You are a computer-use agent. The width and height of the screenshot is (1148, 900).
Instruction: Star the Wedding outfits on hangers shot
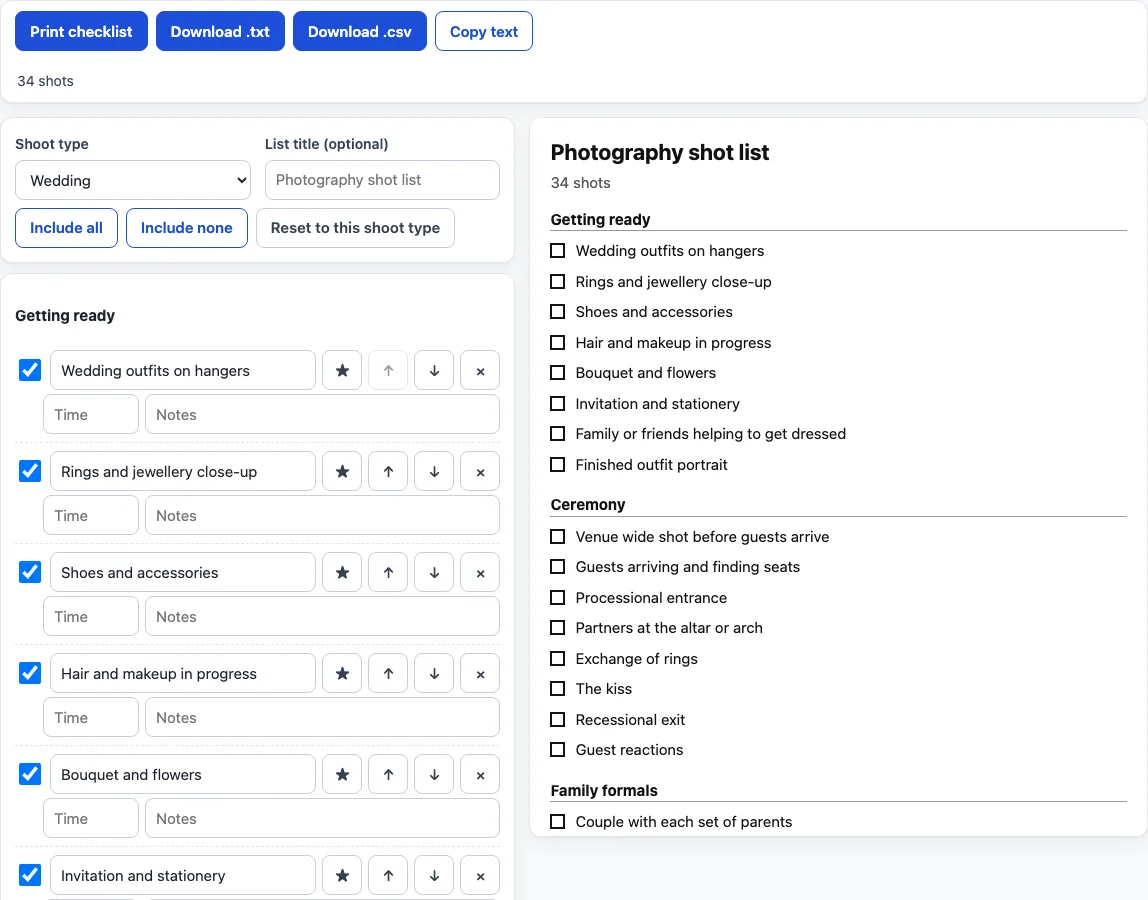tap(342, 371)
